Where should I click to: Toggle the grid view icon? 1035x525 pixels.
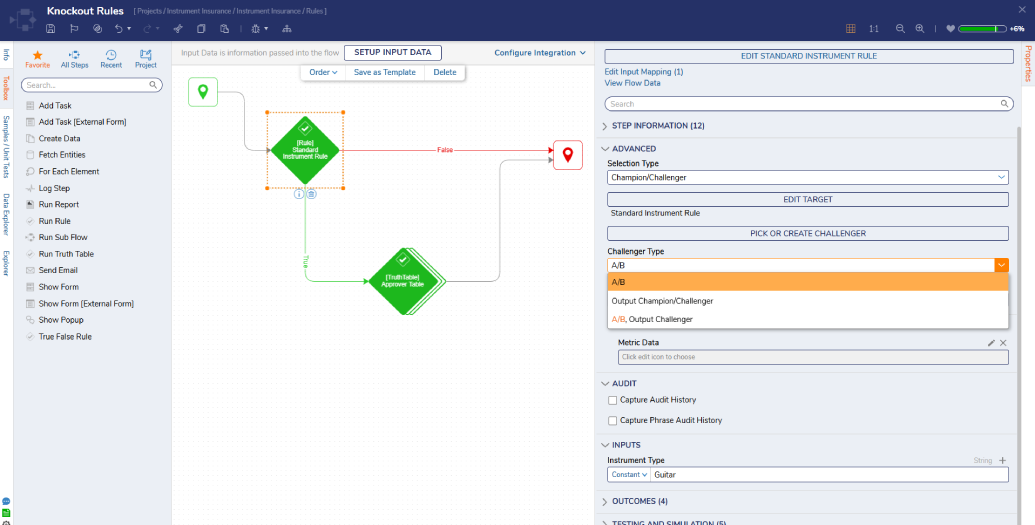click(x=851, y=28)
